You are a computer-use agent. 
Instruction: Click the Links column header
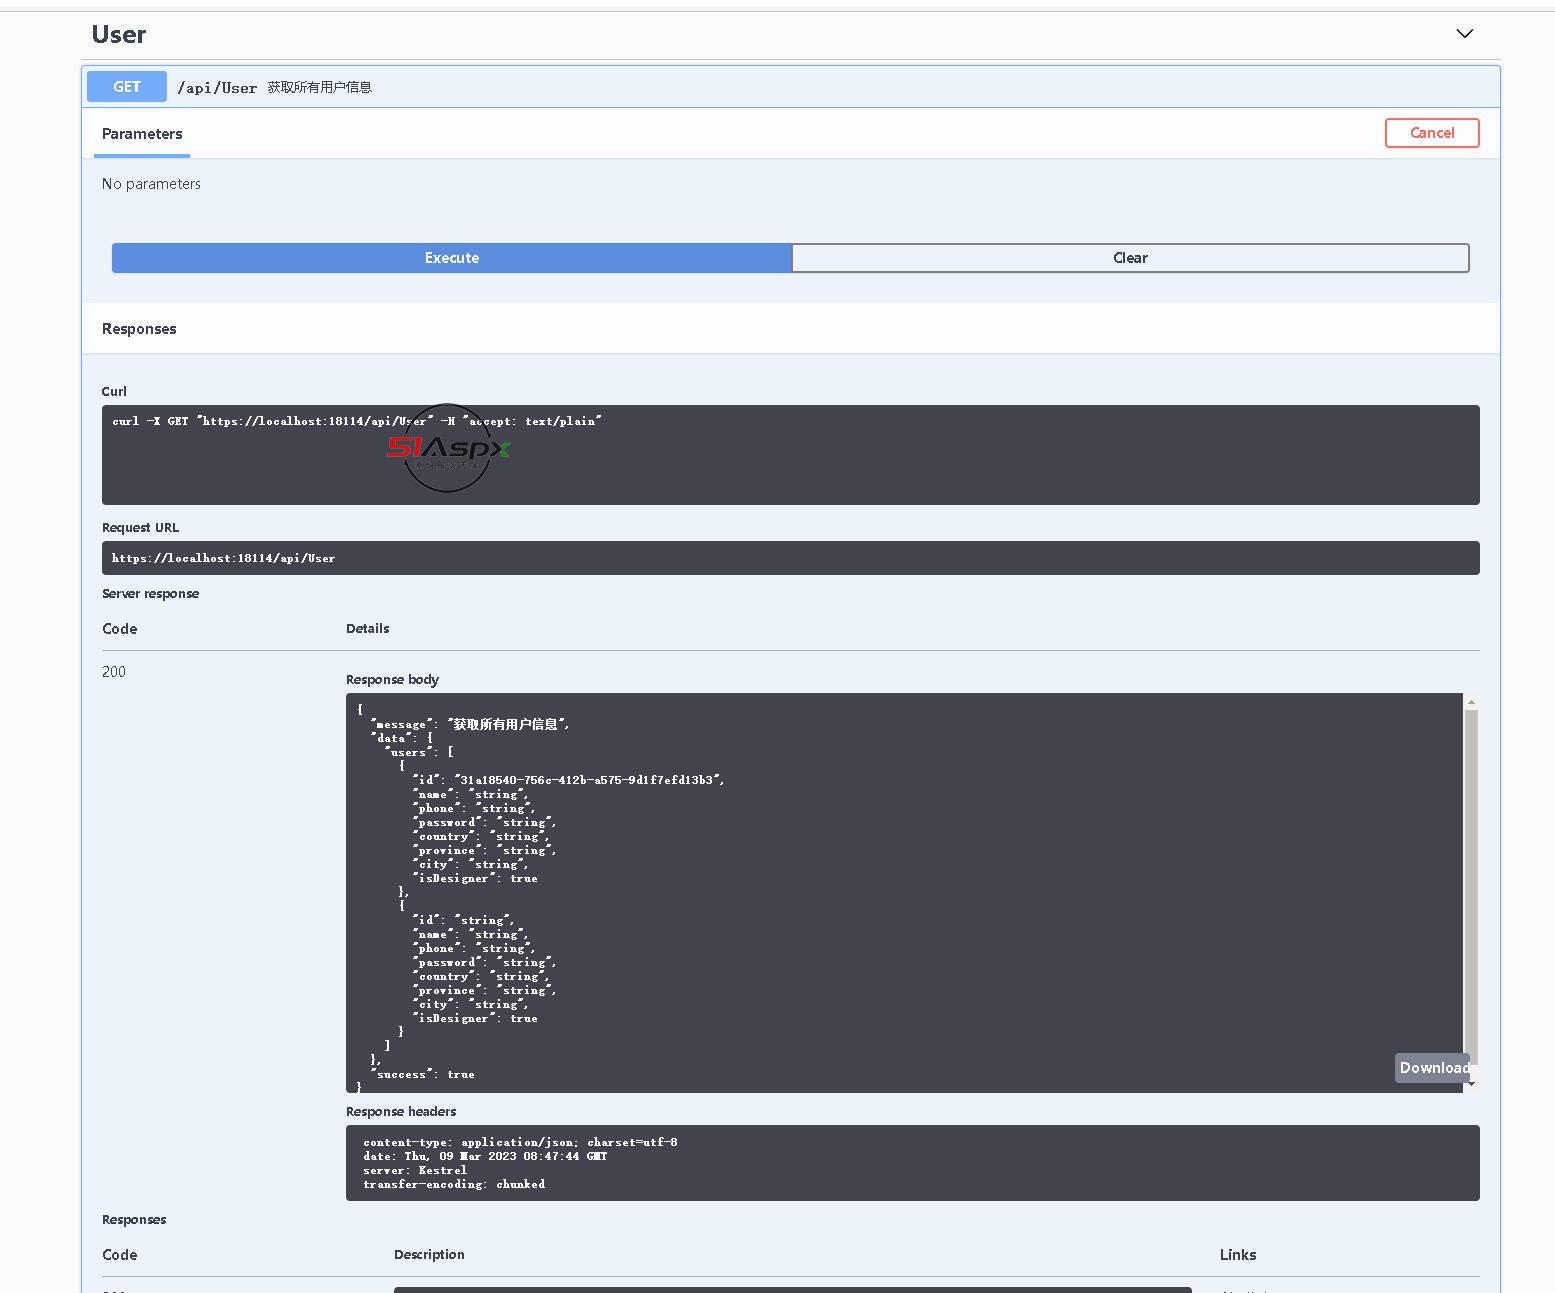pyautogui.click(x=1238, y=1255)
